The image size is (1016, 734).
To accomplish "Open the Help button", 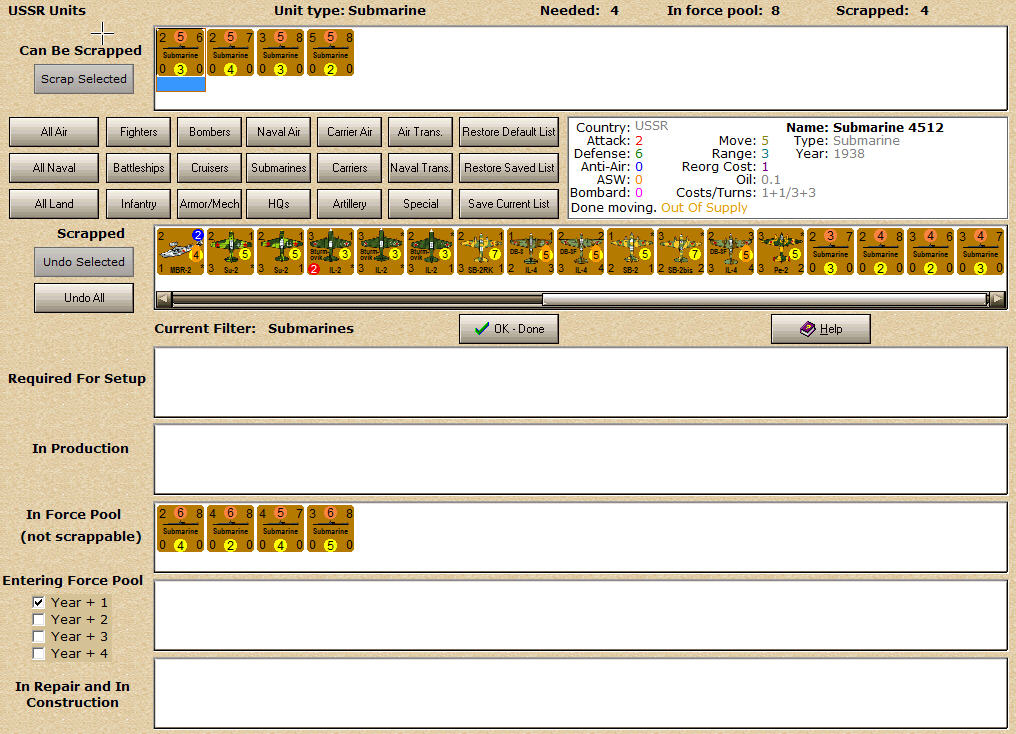I will (x=820, y=329).
